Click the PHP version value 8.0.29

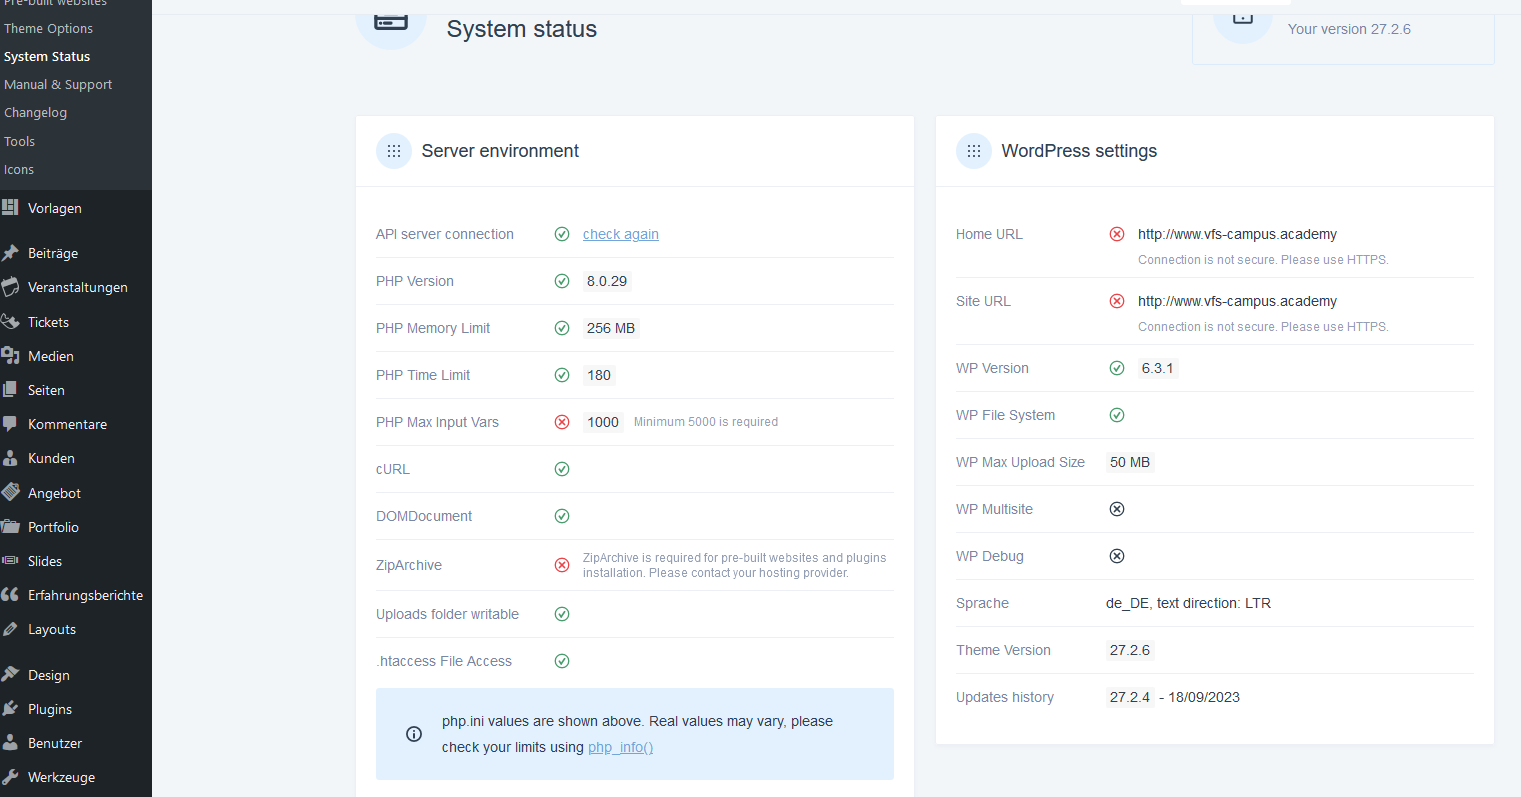tap(607, 281)
